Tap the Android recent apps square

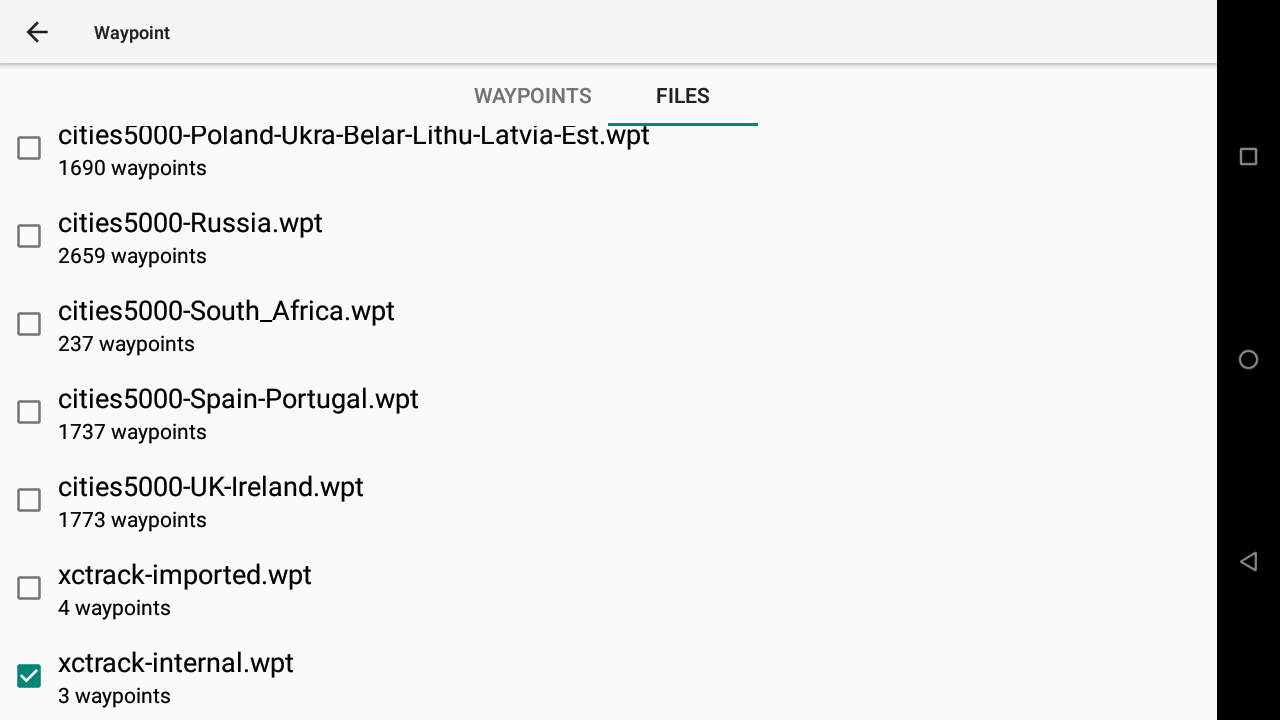pos(1248,156)
